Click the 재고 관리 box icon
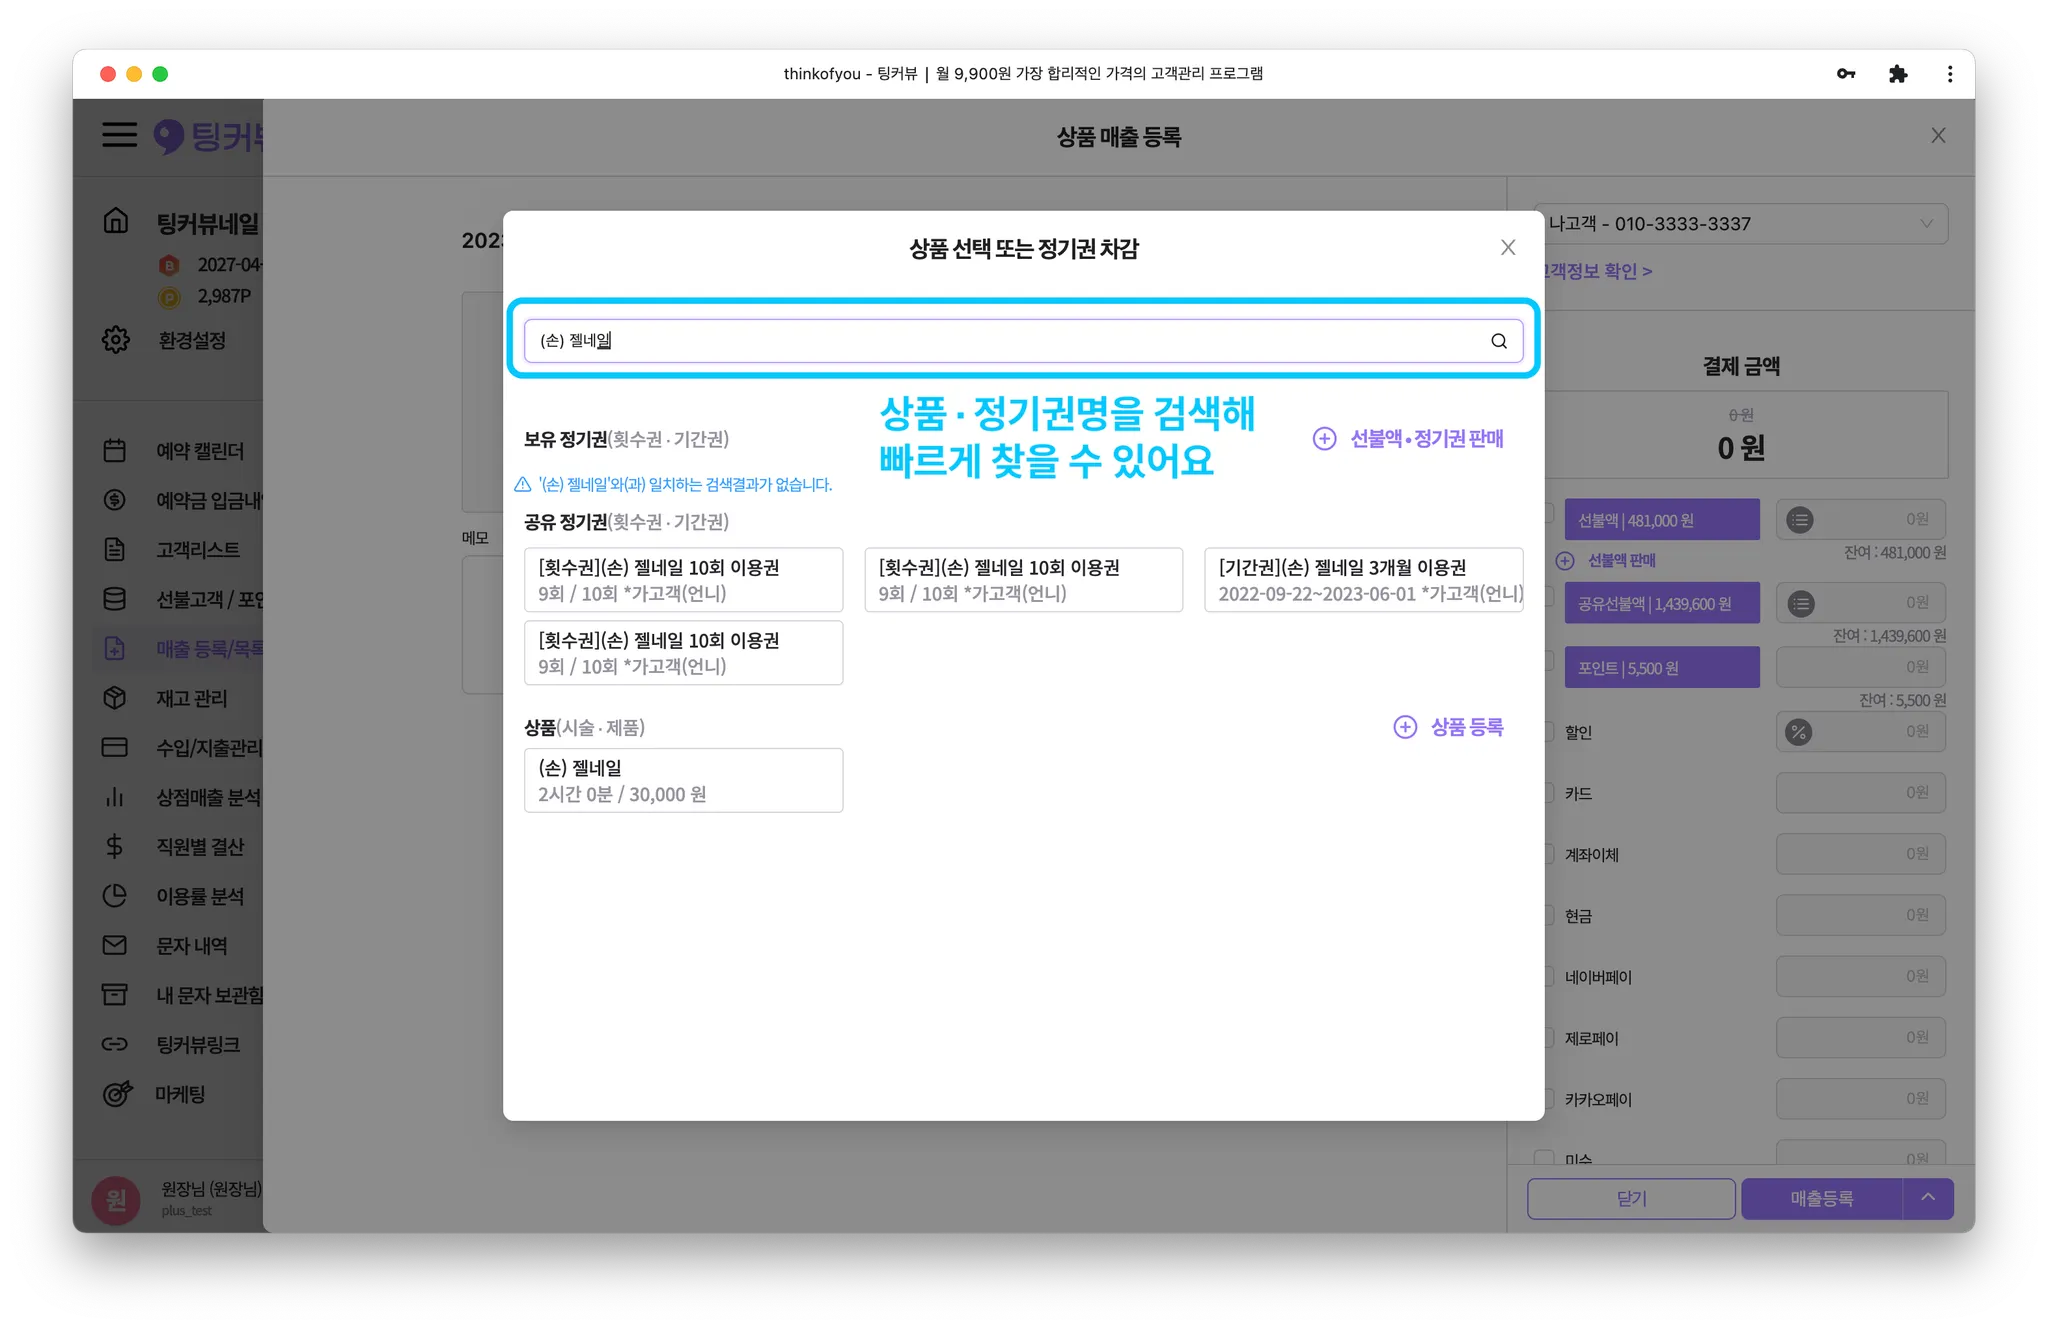The height and width of the screenshot is (1329, 2048). pos(115,698)
